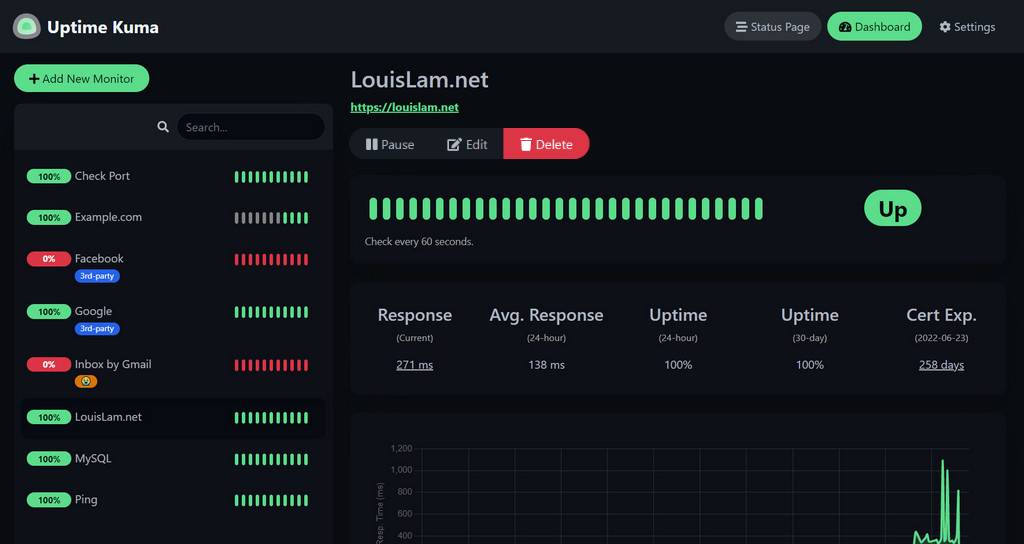The height and width of the screenshot is (544, 1024).
Task: Click the LouisLam.net heartbeat bar in details
Action: click(565, 209)
